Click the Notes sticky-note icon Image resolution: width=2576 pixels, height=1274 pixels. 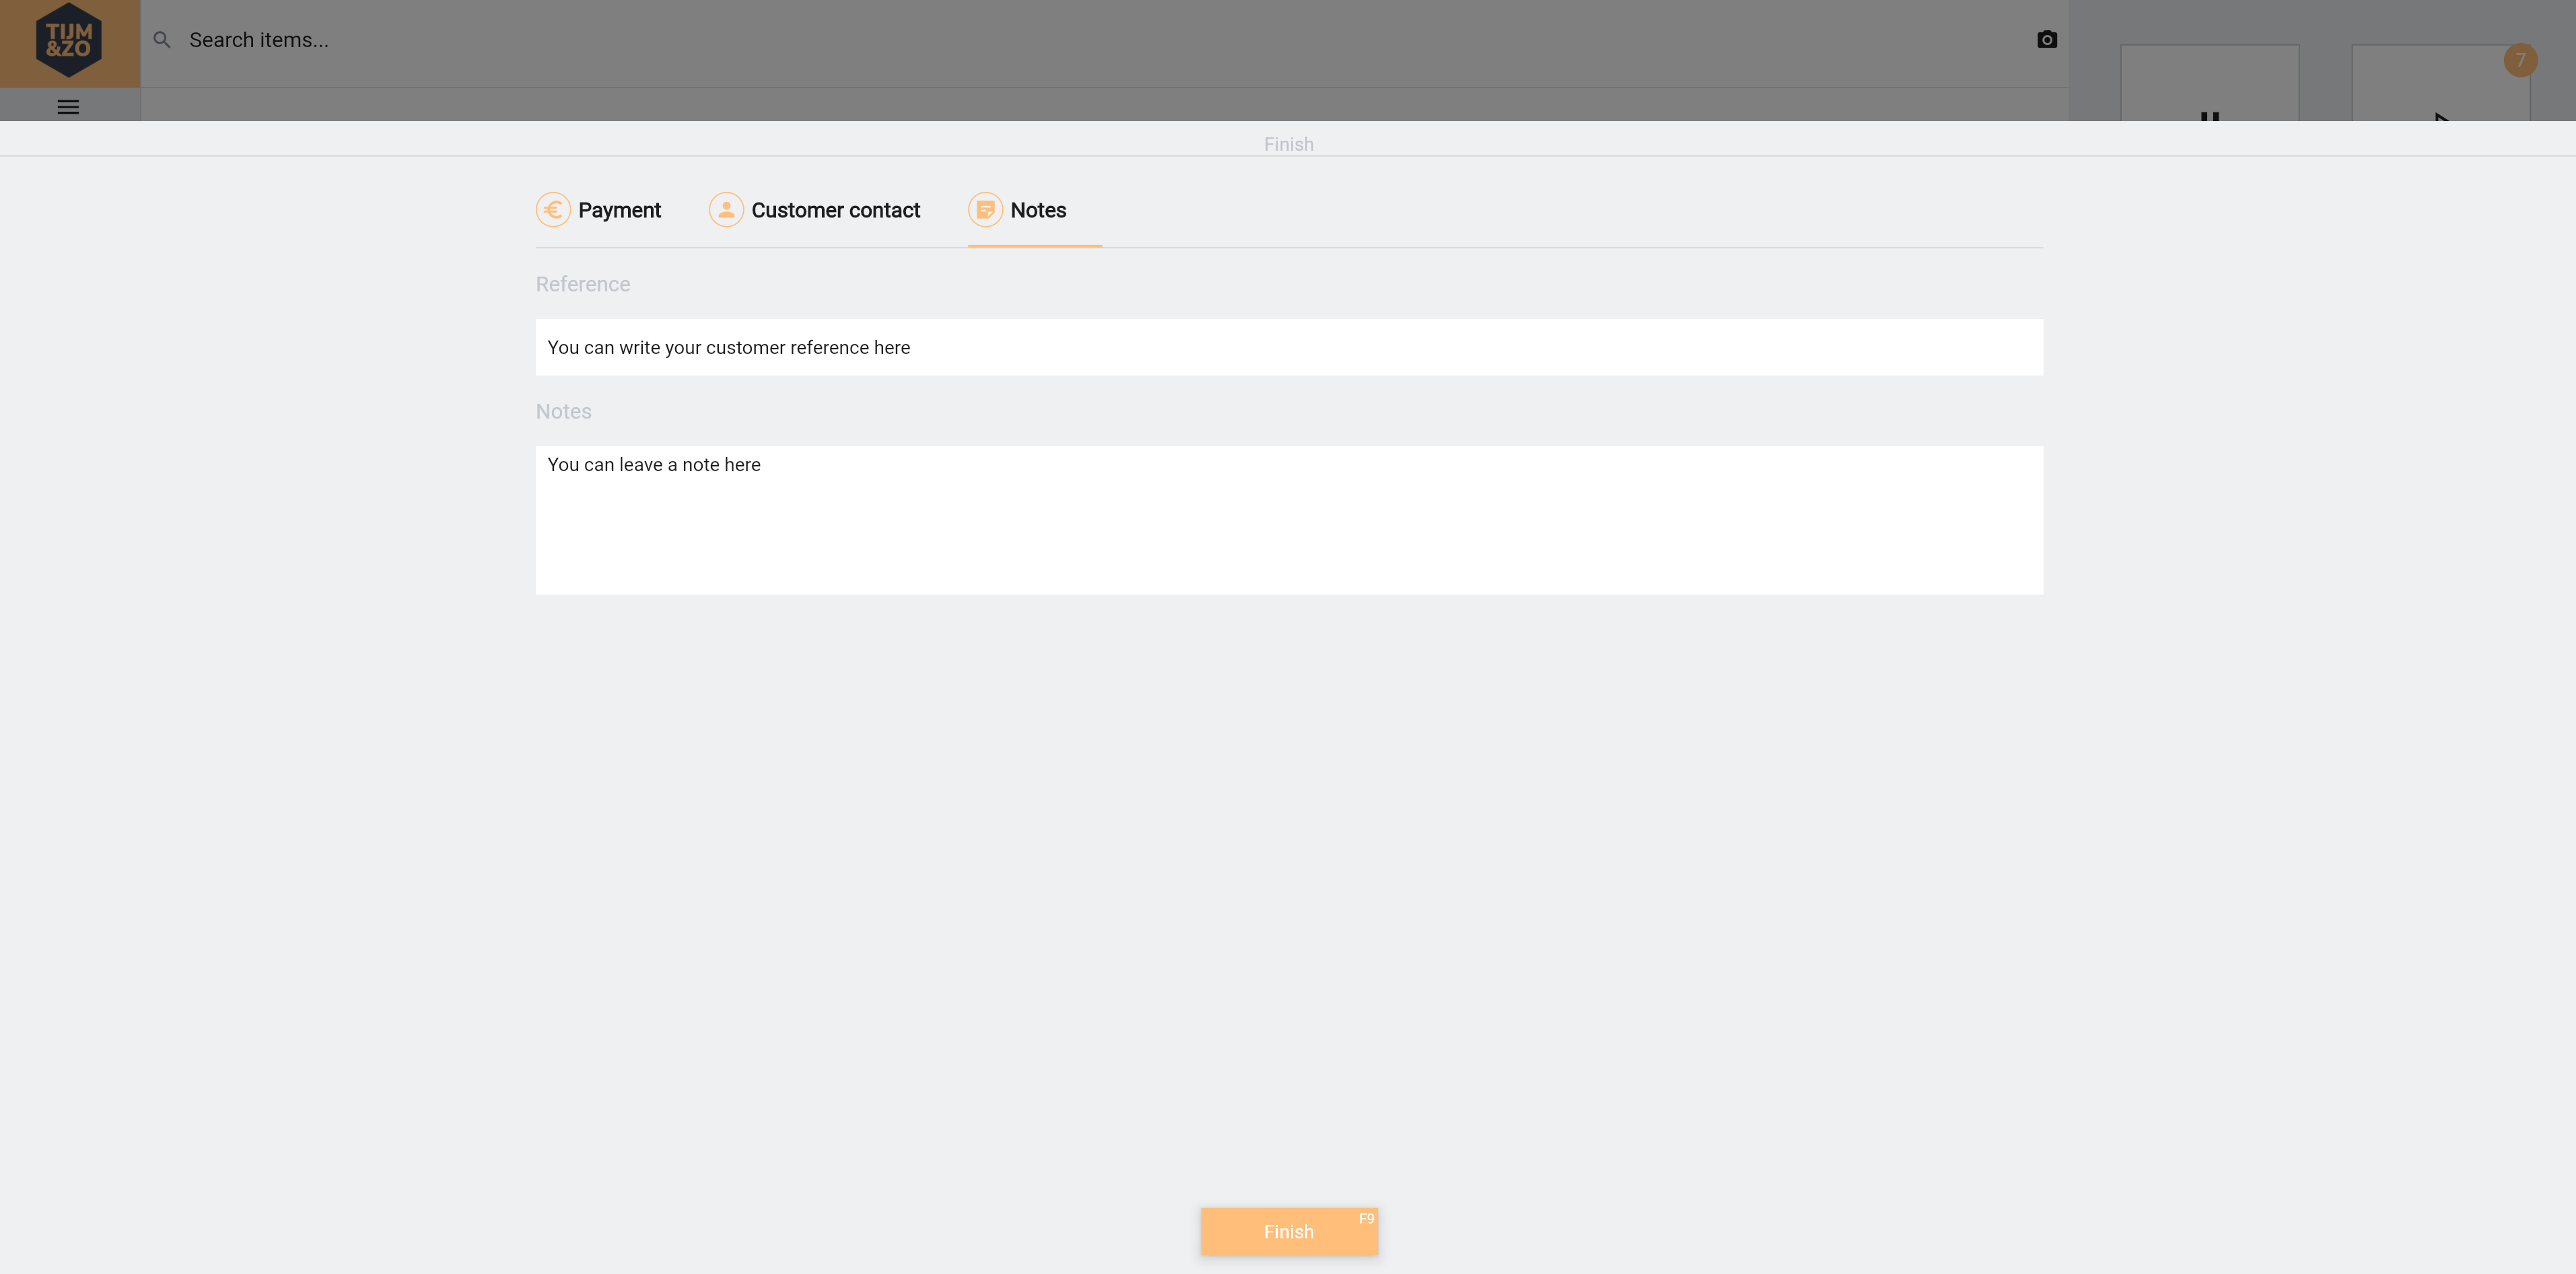[x=985, y=210]
